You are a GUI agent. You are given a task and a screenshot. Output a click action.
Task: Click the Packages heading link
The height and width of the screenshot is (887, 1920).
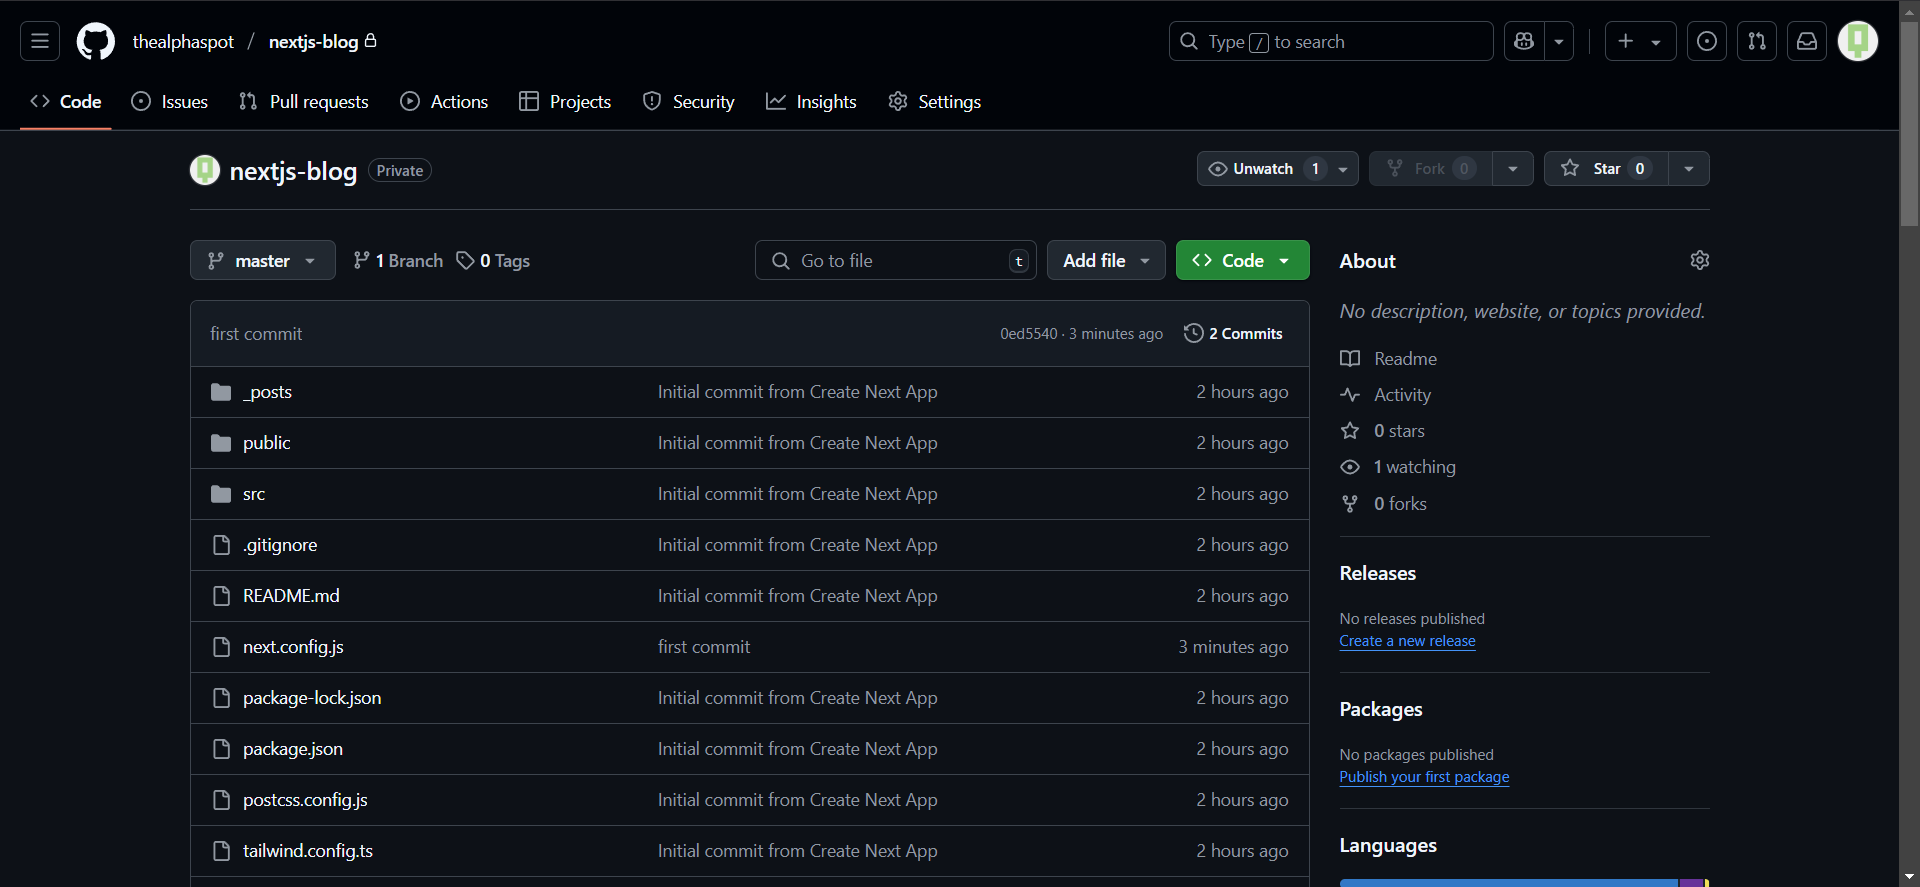pyautogui.click(x=1381, y=709)
